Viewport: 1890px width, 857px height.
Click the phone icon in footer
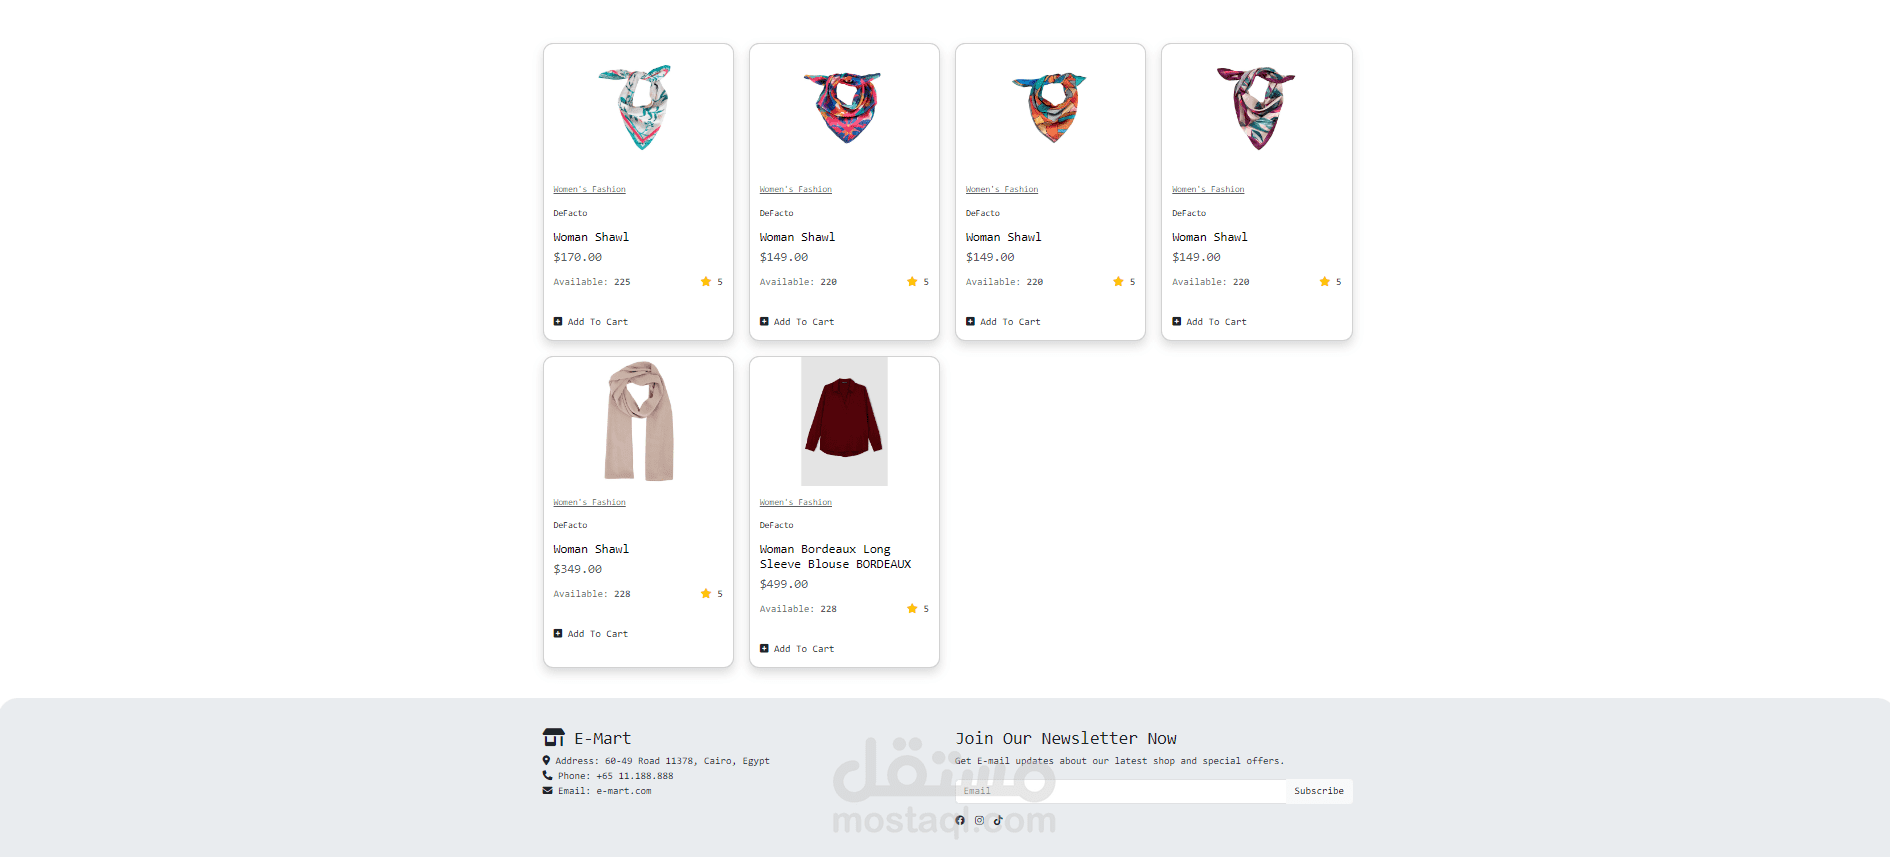(547, 775)
